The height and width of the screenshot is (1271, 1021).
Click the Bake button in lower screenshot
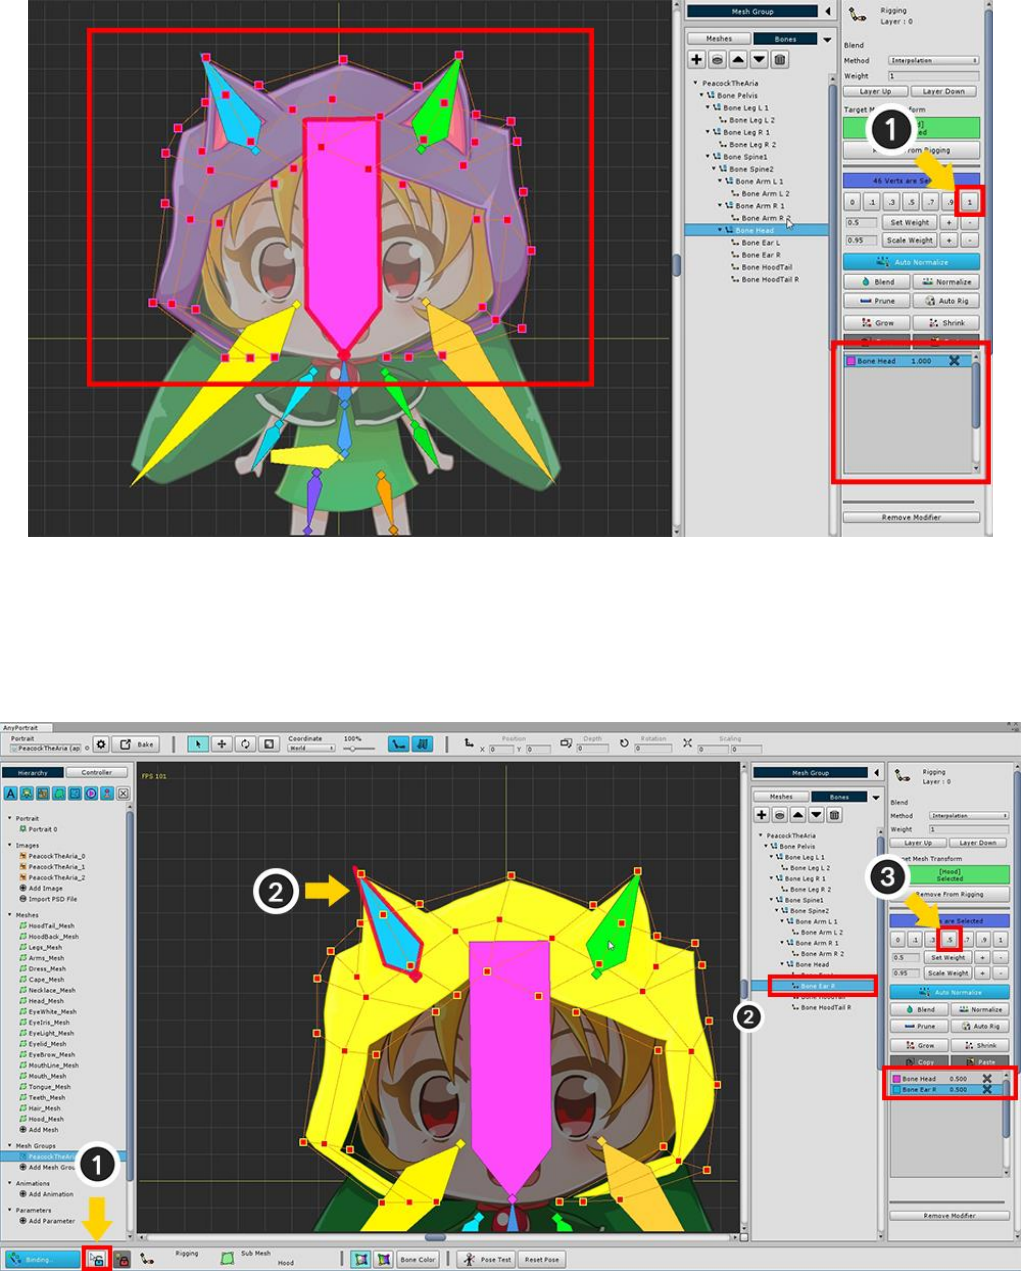coord(137,745)
